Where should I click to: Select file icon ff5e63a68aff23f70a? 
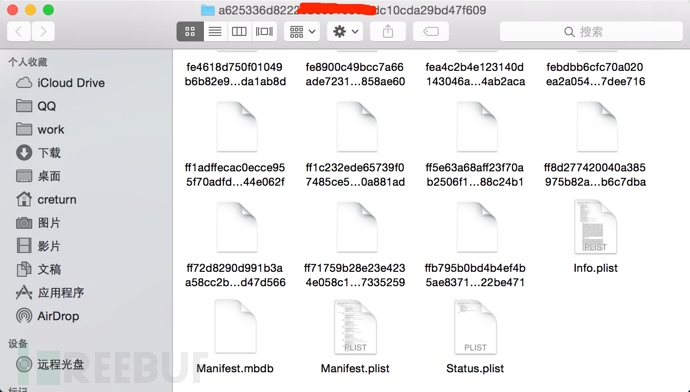click(477, 127)
